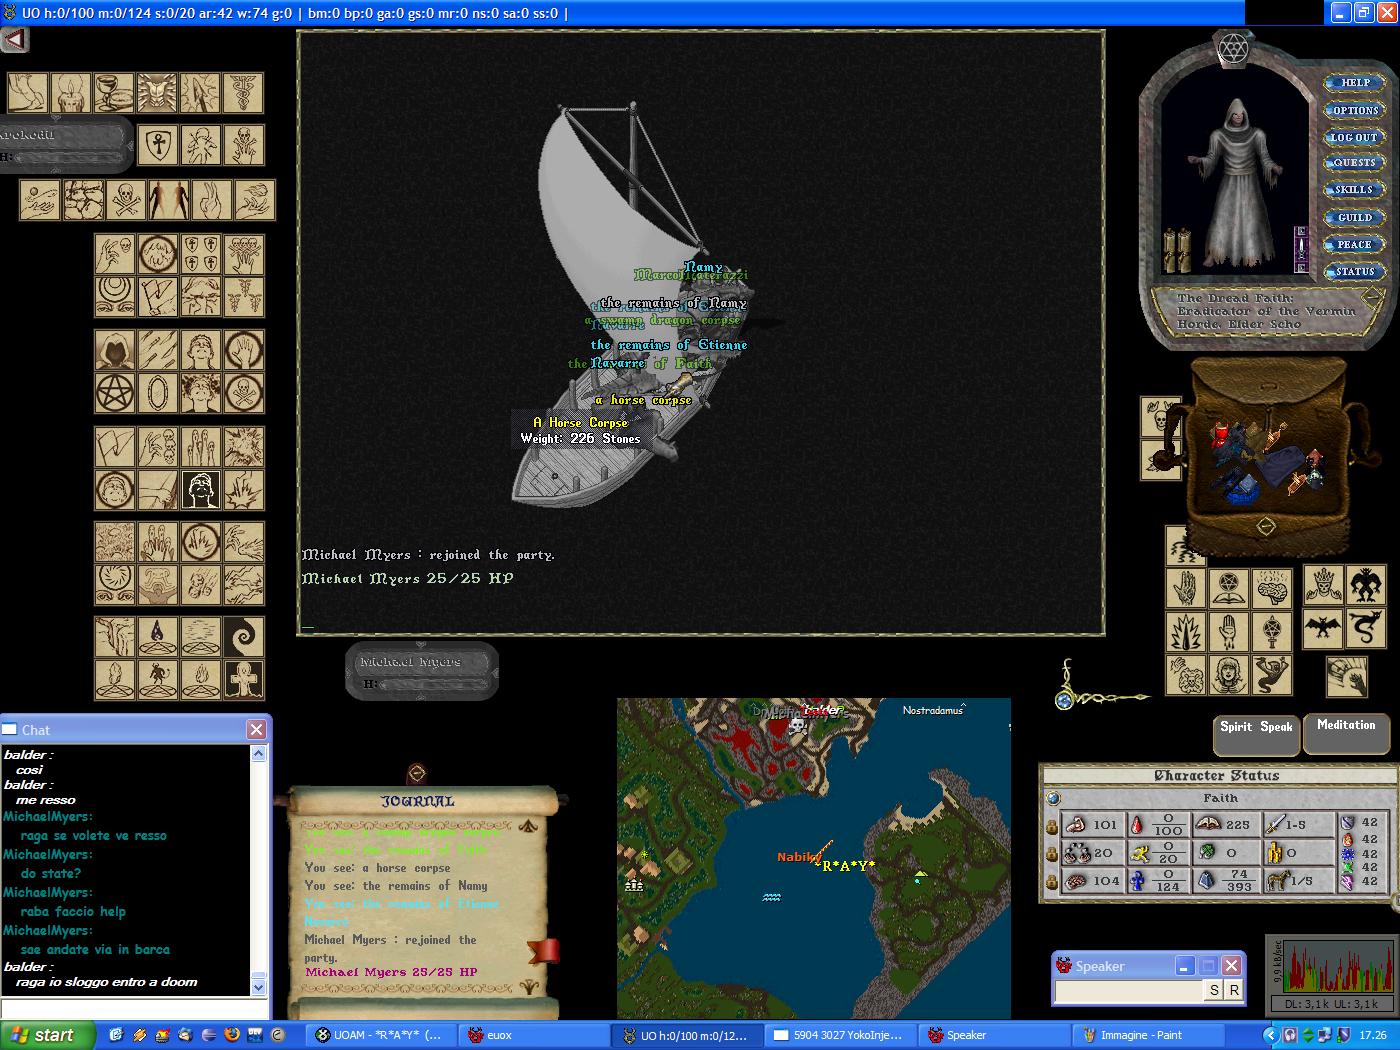This screenshot has height=1050, width=1400.
Task: Click the horned demon Horrific Beast icon
Action: [1366, 585]
